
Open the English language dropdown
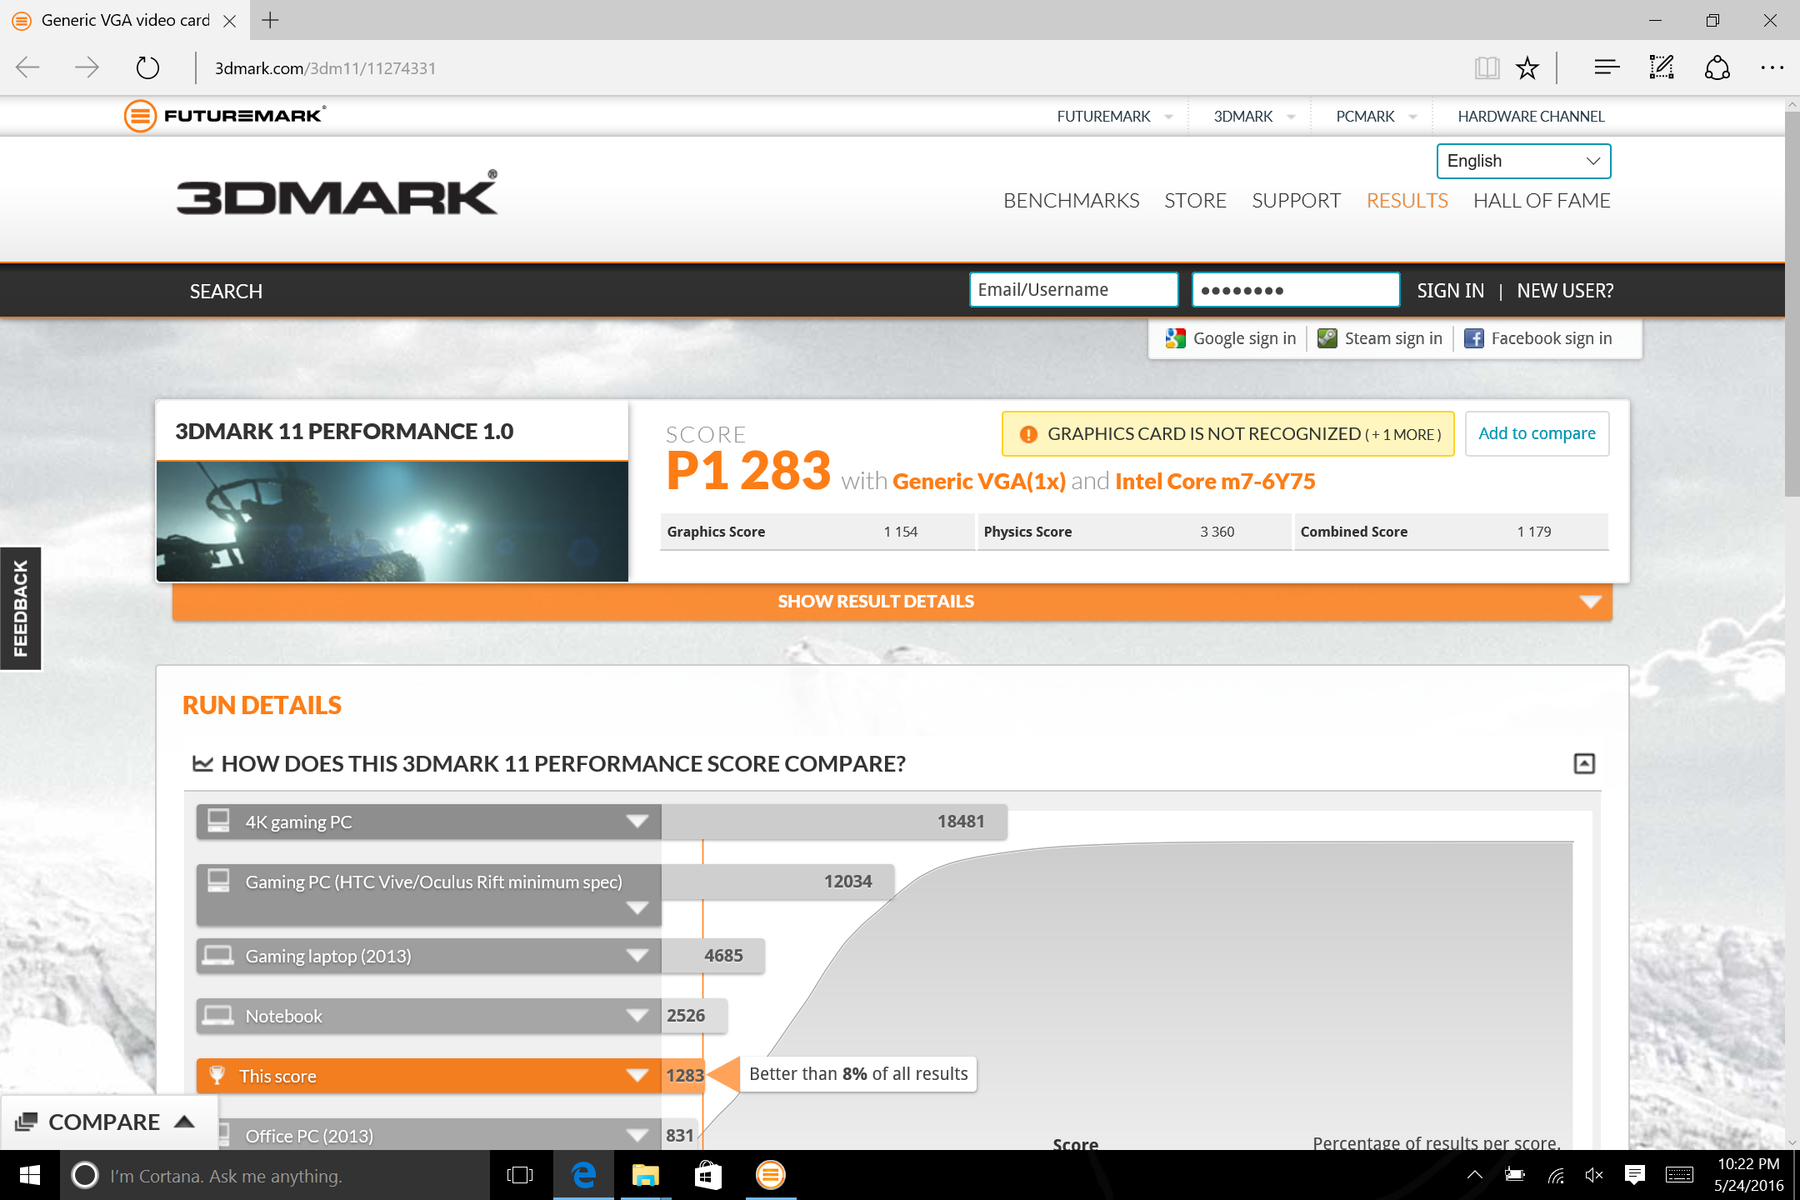pyautogui.click(x=1523, y=161)
